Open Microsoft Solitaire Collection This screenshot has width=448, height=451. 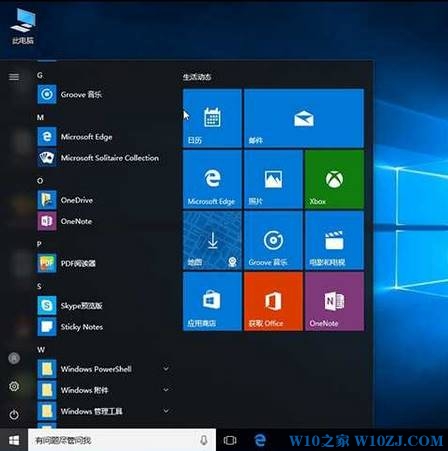pos(103,158)
